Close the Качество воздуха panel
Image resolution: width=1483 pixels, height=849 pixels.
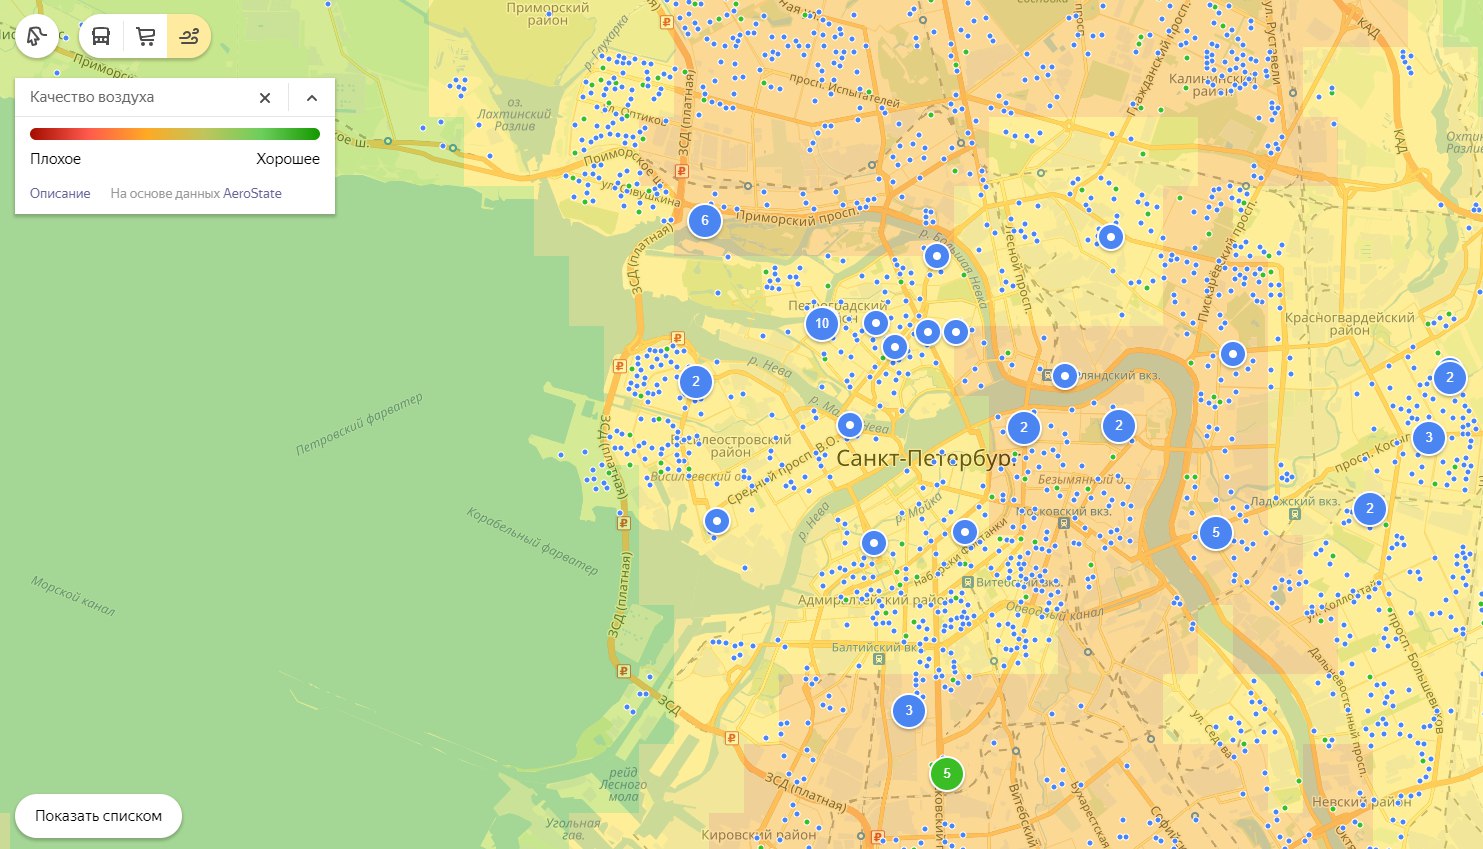265,98
